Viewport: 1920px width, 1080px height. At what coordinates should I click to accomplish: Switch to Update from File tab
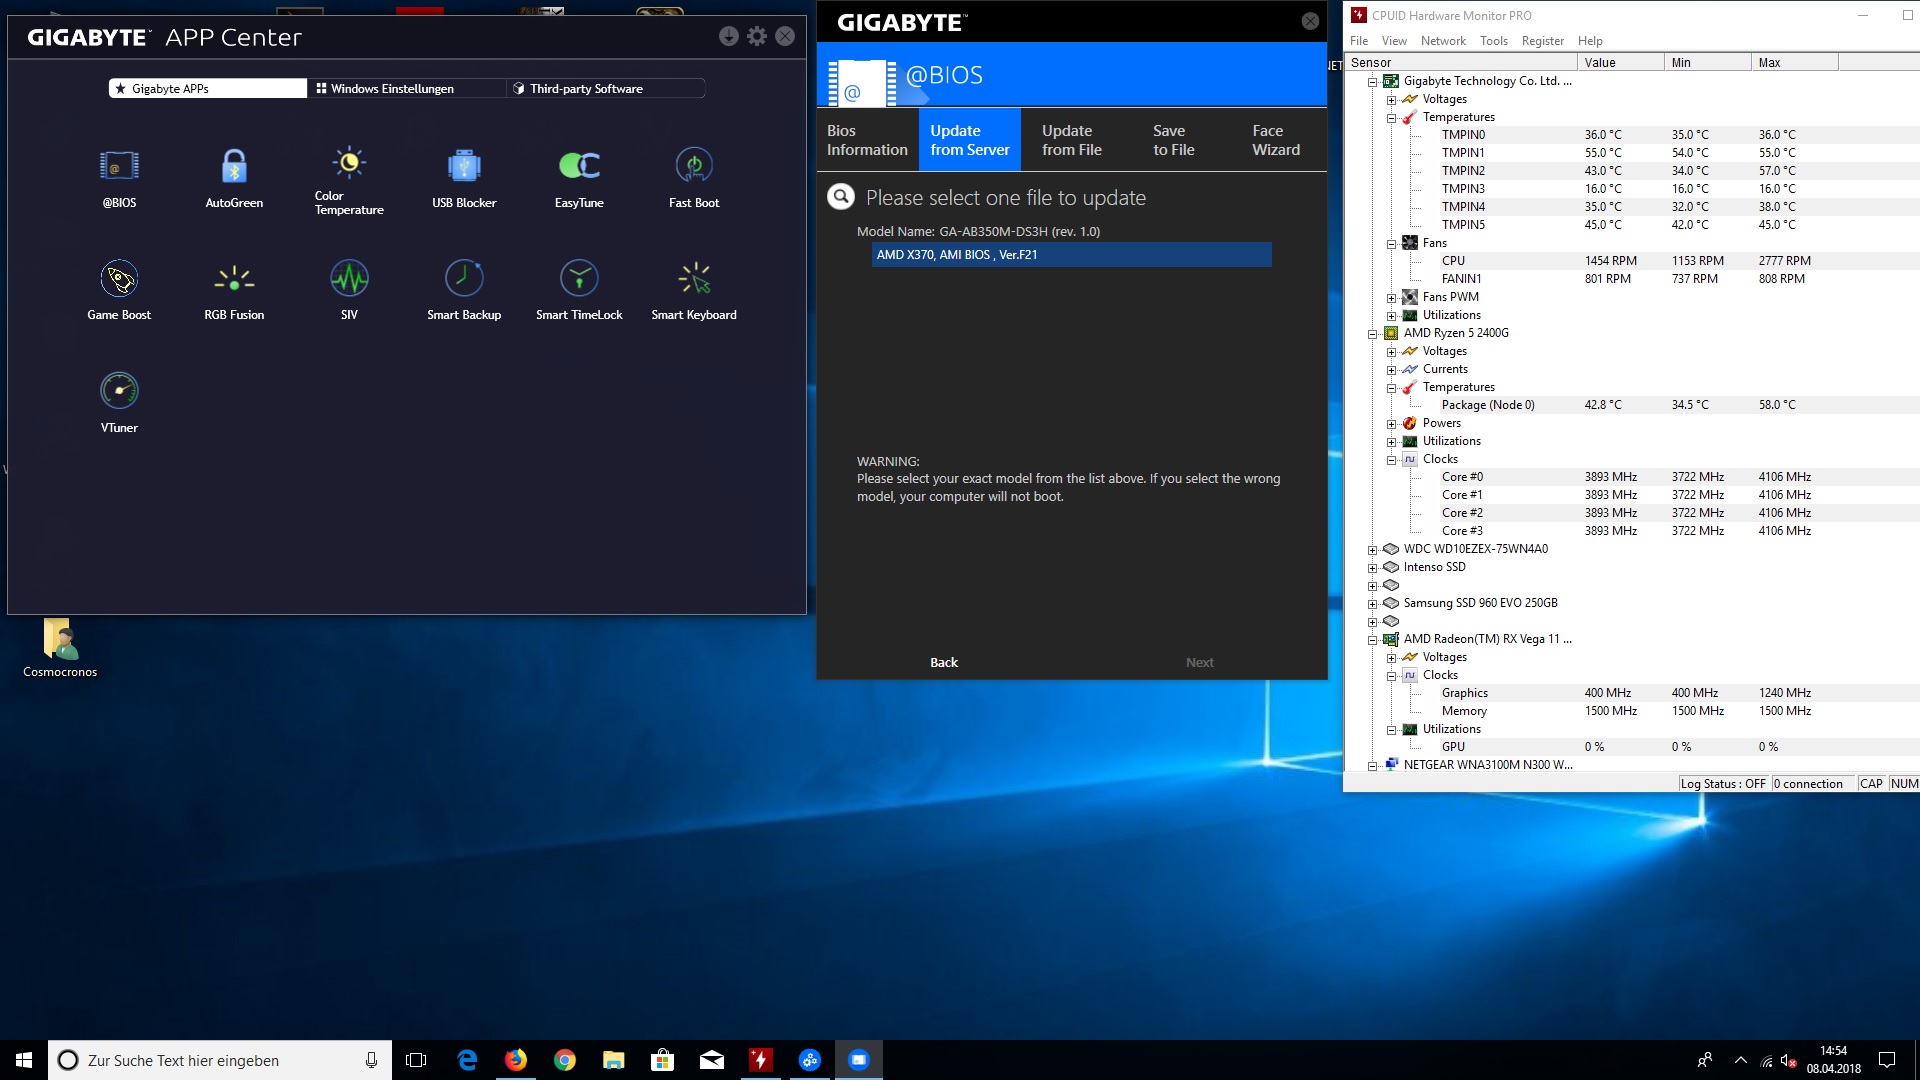point(1071,140)
